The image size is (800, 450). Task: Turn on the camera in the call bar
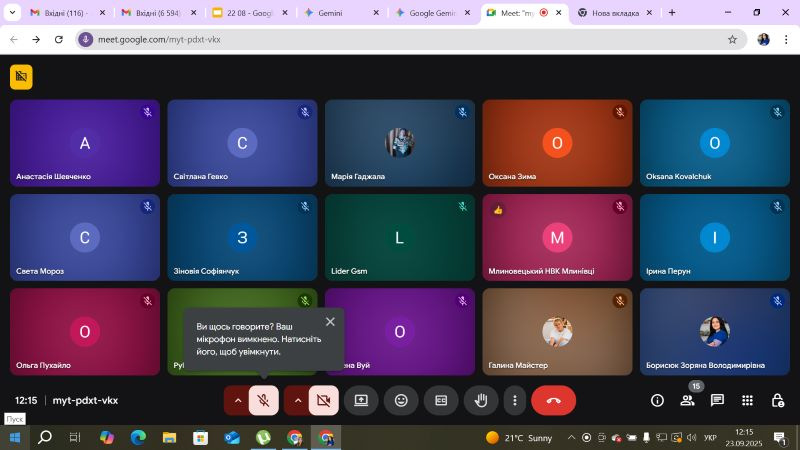coord(323,400)
